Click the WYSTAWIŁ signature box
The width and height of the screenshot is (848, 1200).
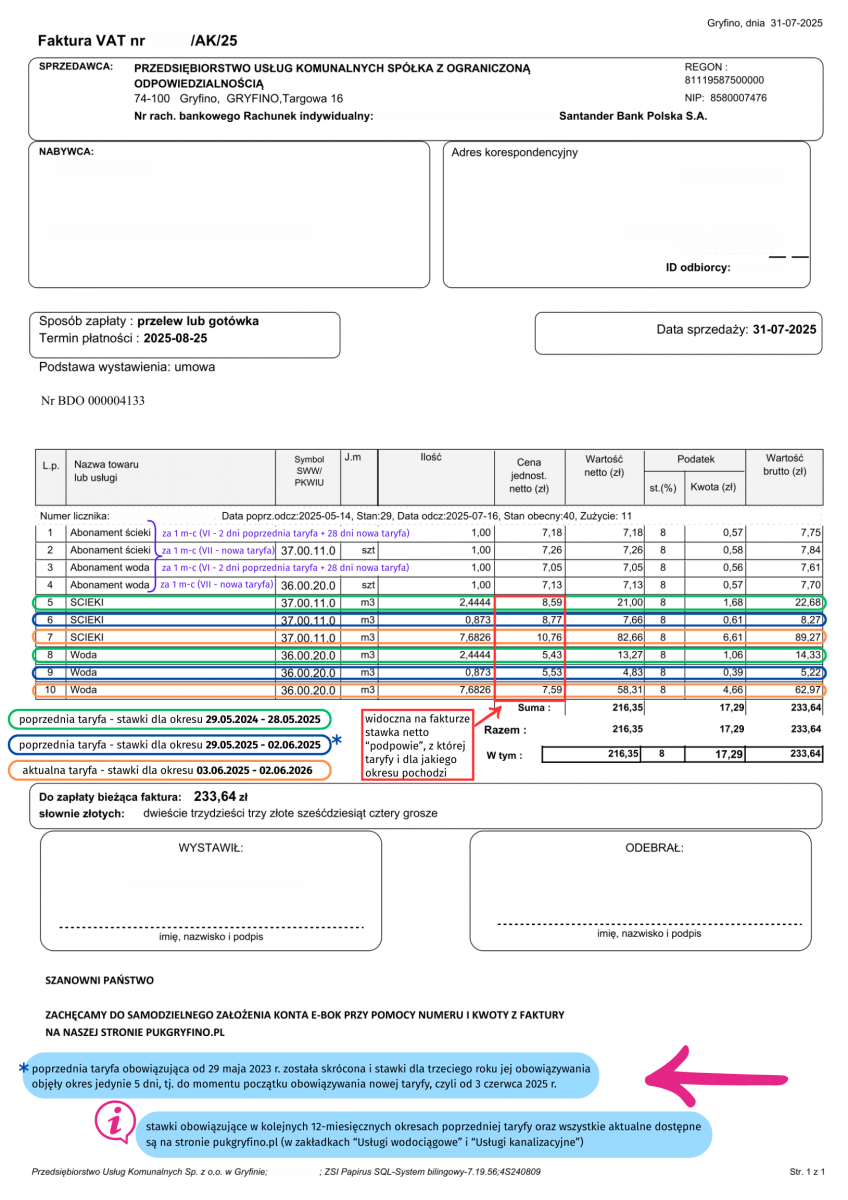[211, 890]
